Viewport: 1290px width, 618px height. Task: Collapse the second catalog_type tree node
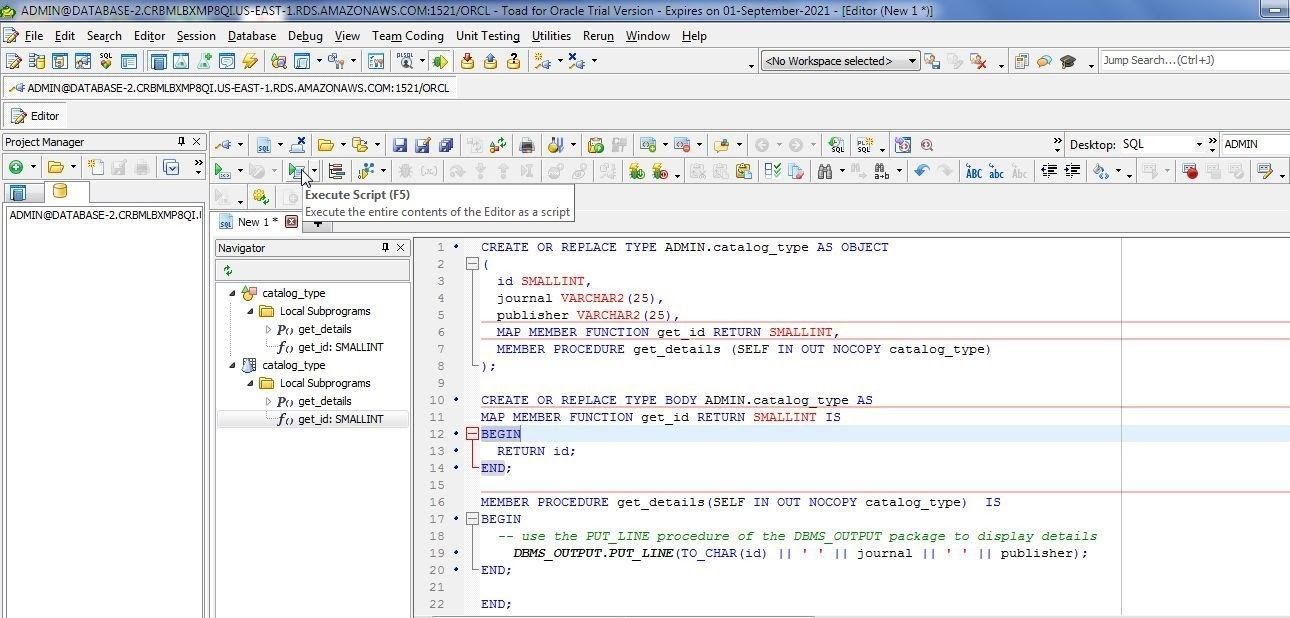(x=233, y=365)
